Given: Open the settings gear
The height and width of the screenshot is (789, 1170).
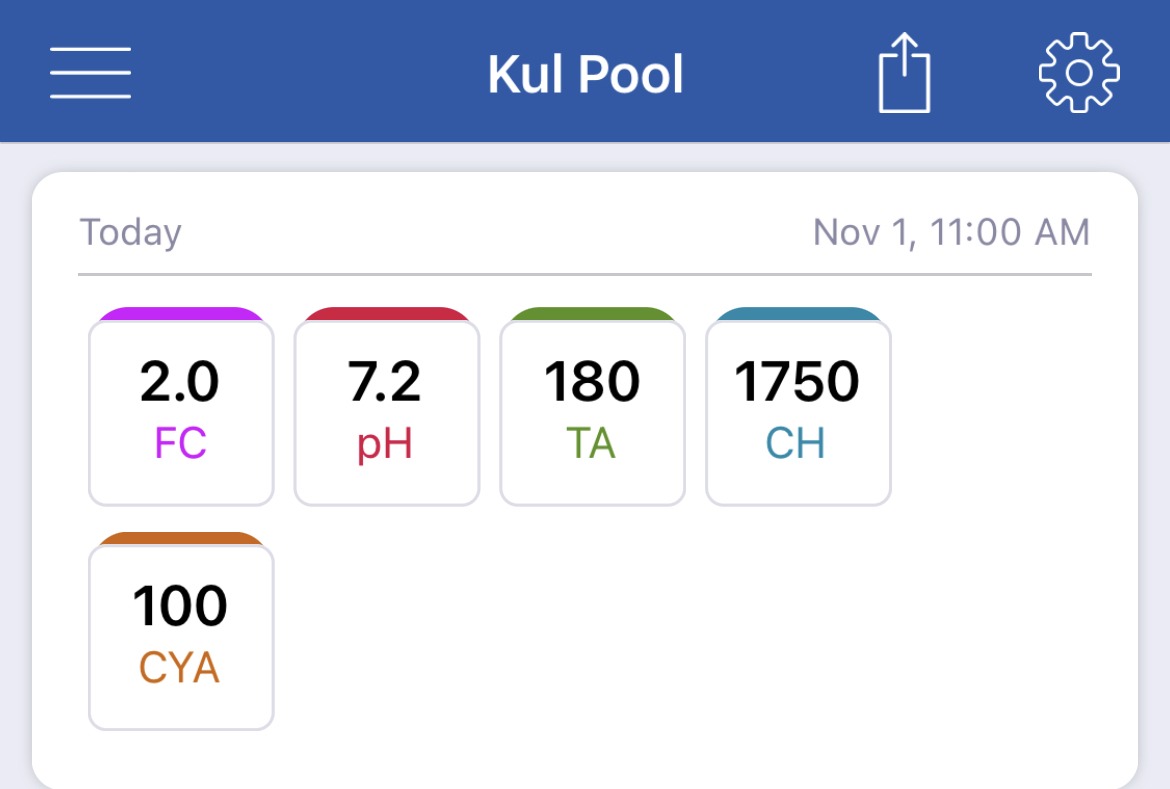Looking at the screenshot, I should click(x=1079, y=72).
